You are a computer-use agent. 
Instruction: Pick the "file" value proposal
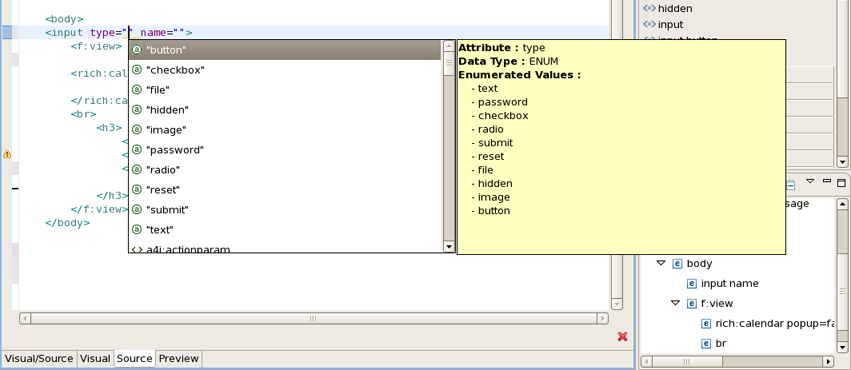(x=285, y=90)
